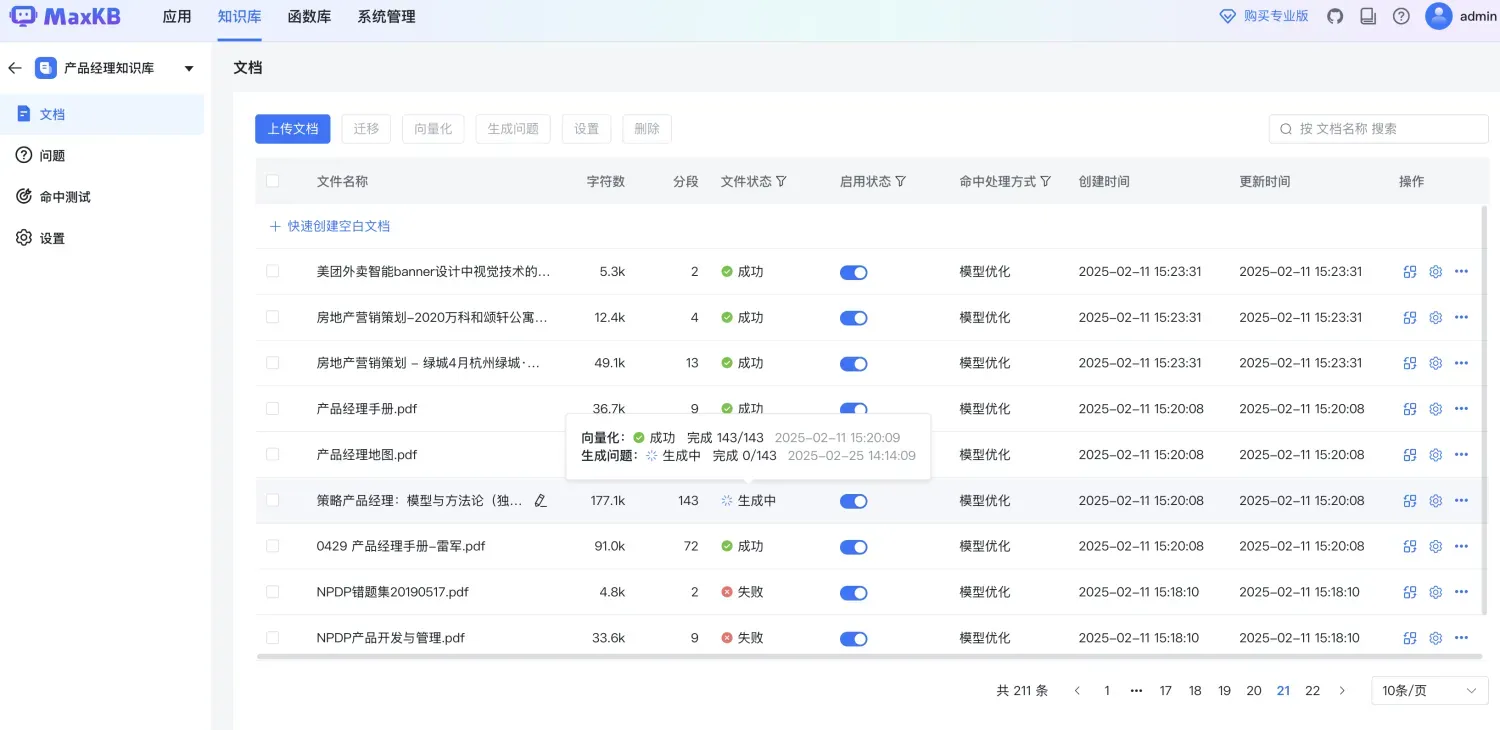Switch to the 函数库 tab
The width and height of the screenshot is (1500, 730).
point(309,16)
